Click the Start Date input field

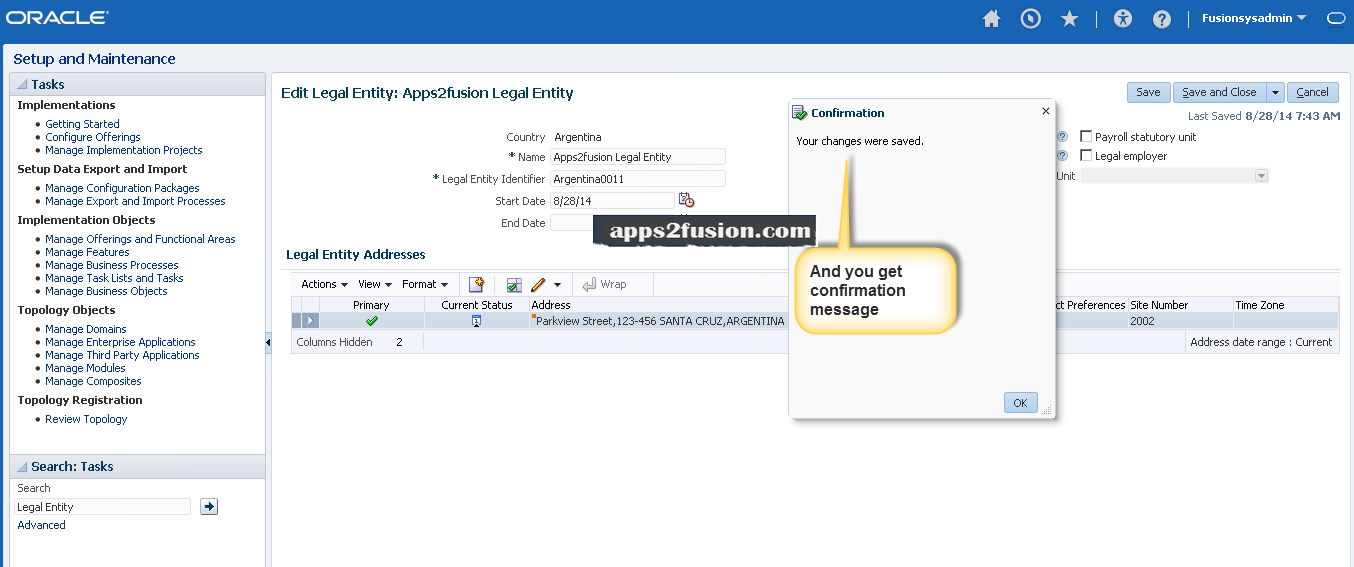(612, 201)
